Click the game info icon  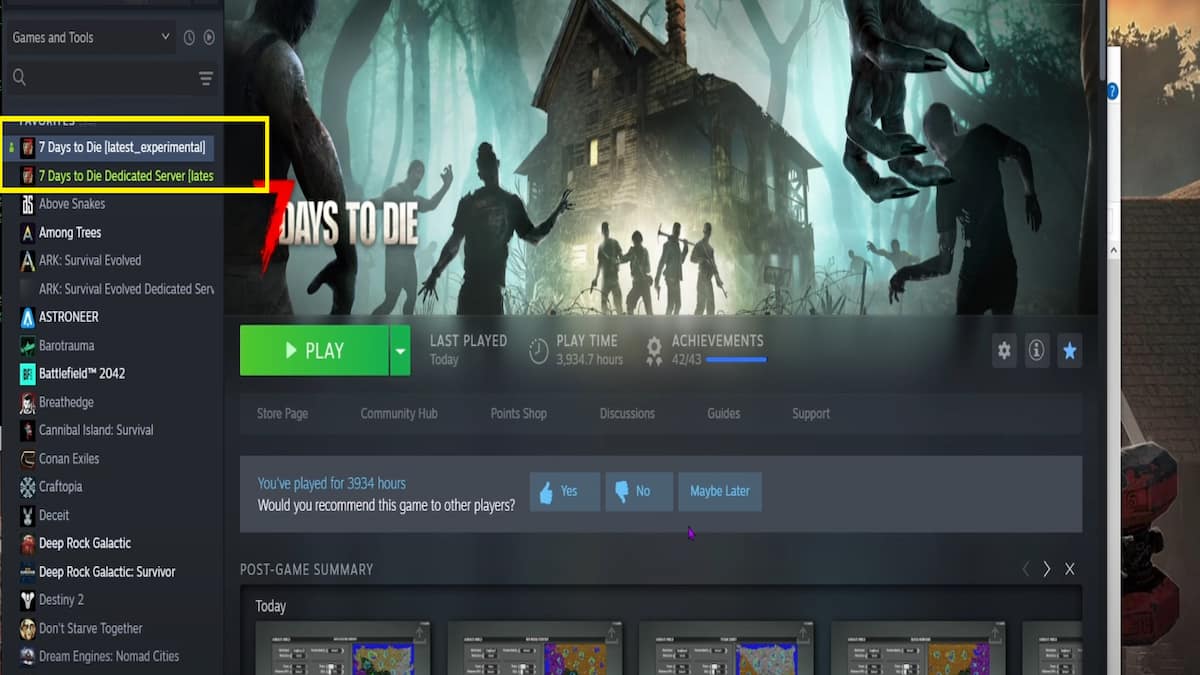(x=1037, y=351)
